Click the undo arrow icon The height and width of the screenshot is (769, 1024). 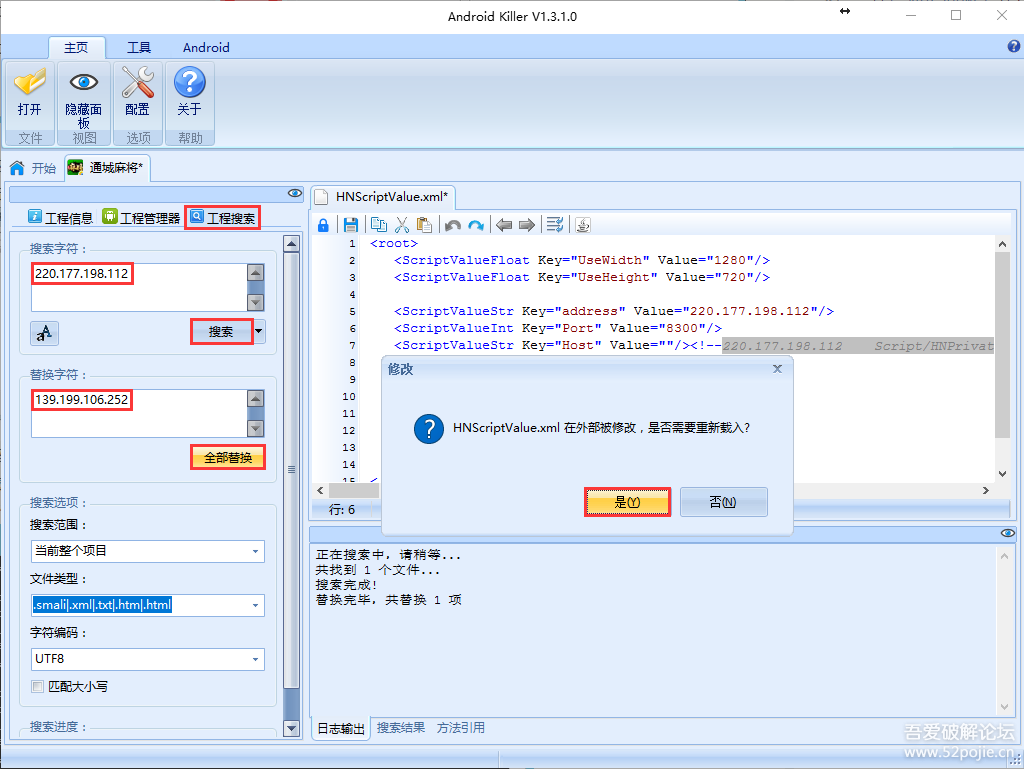coord(453,226)
